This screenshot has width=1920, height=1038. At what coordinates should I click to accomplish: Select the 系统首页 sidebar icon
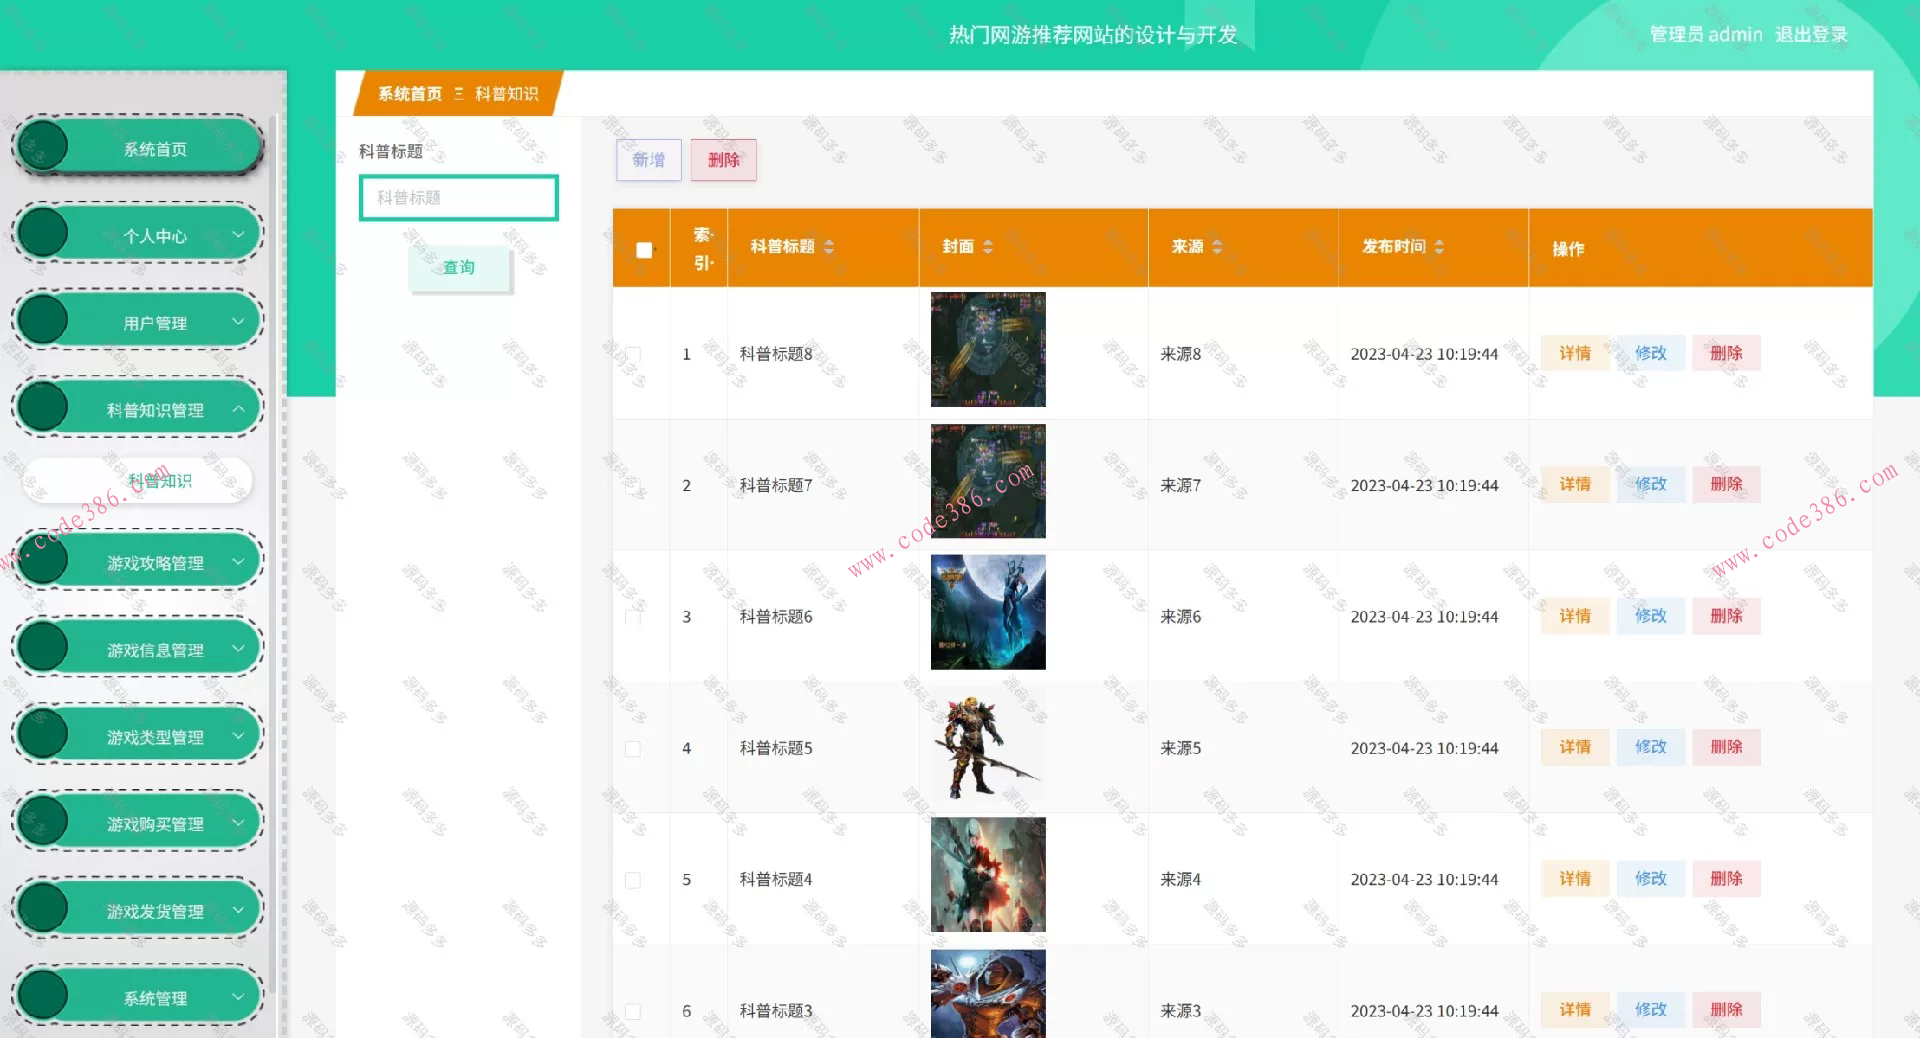(42, 145)
